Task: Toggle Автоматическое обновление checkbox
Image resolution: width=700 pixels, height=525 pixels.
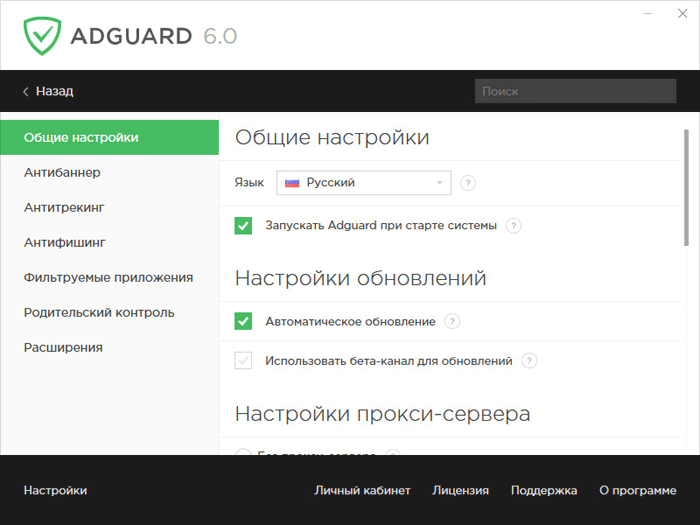Action: coord(243,321)
